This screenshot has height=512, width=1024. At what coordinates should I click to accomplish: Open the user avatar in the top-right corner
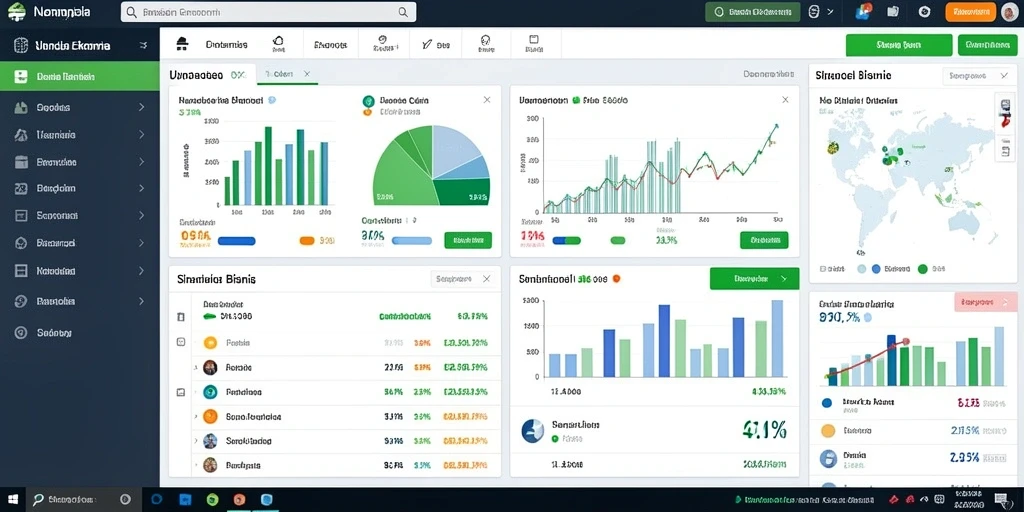tap(1009, 12)
